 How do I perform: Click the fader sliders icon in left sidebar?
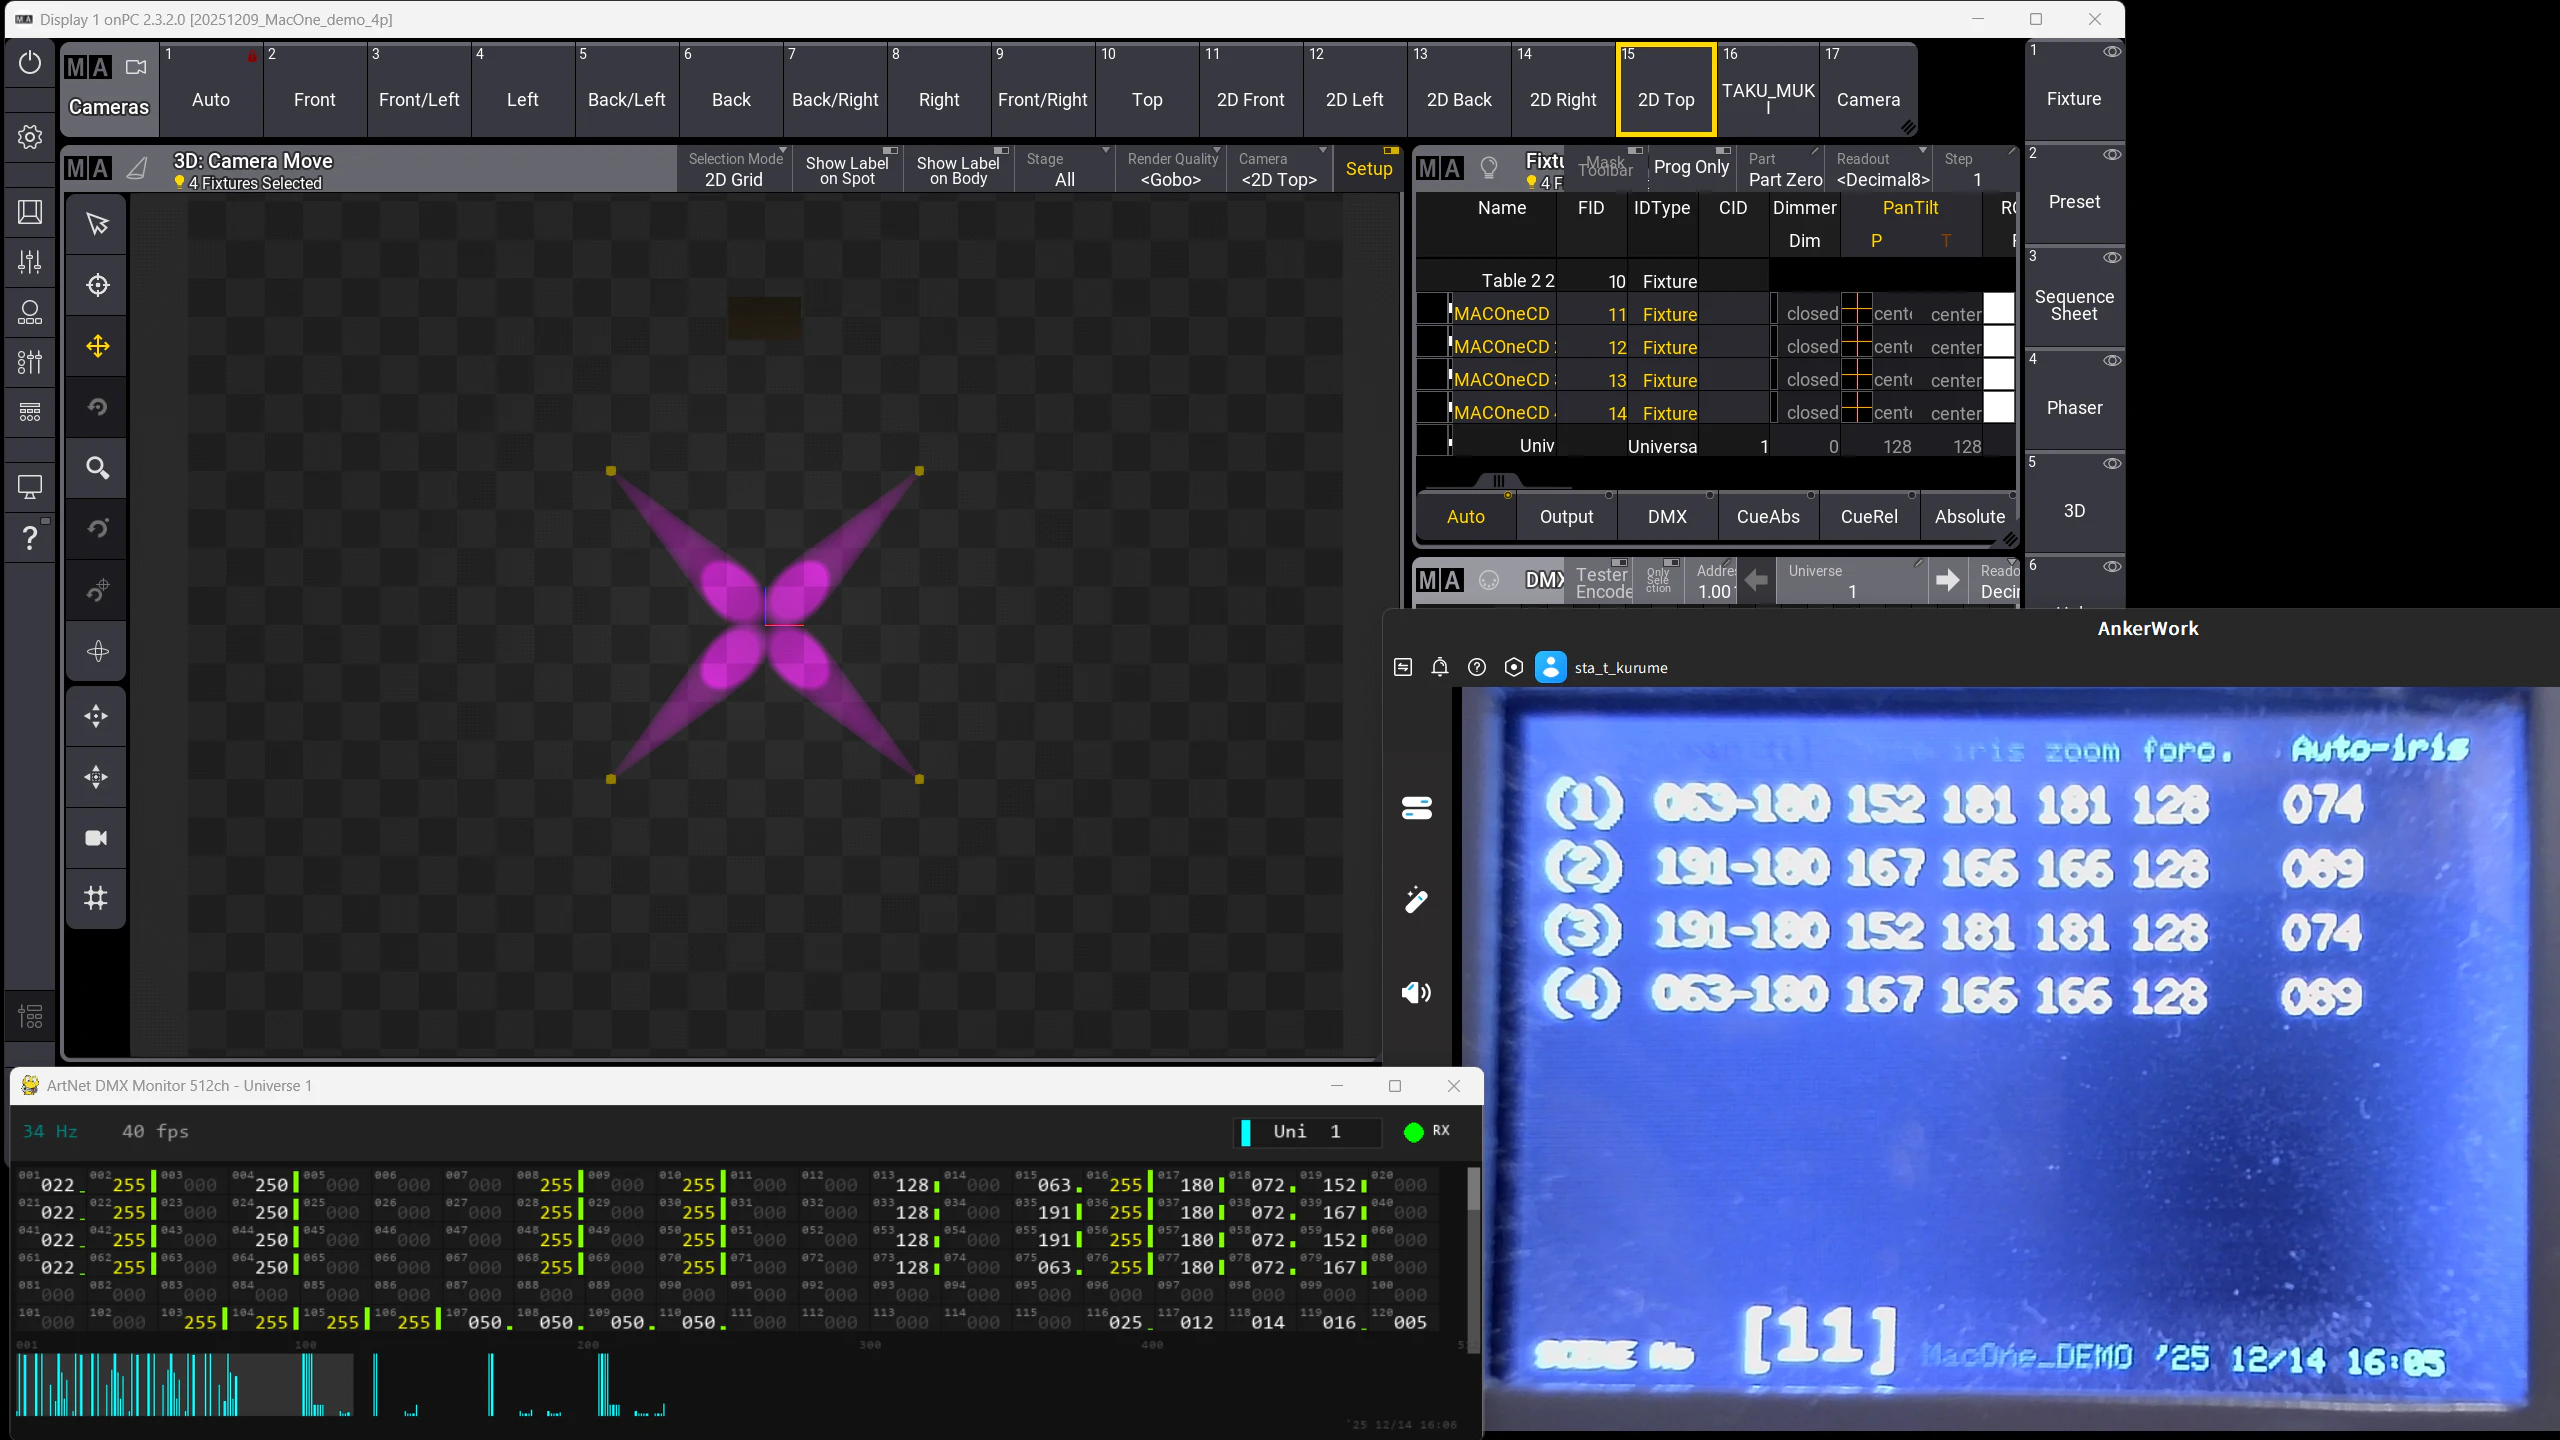pos(30,262)
